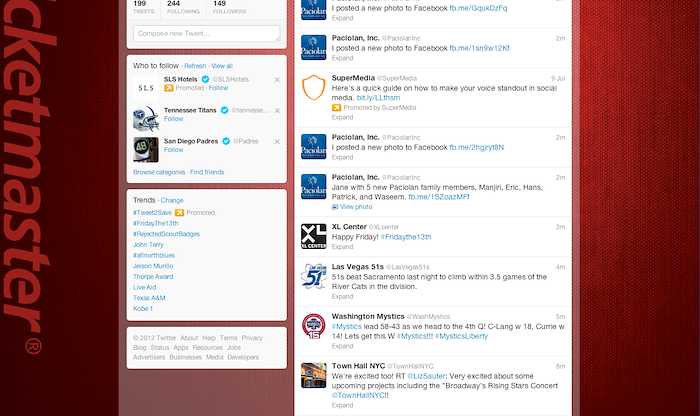
Task: Open the 149 Followers count
Action: [x=229, y=7]
